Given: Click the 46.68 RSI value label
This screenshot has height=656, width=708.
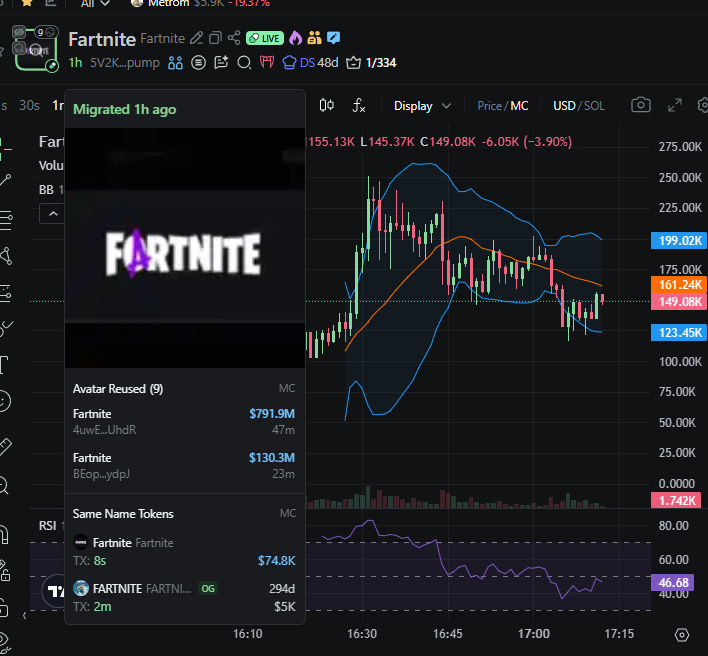Looking at the screenshot, I should [673, 582].
